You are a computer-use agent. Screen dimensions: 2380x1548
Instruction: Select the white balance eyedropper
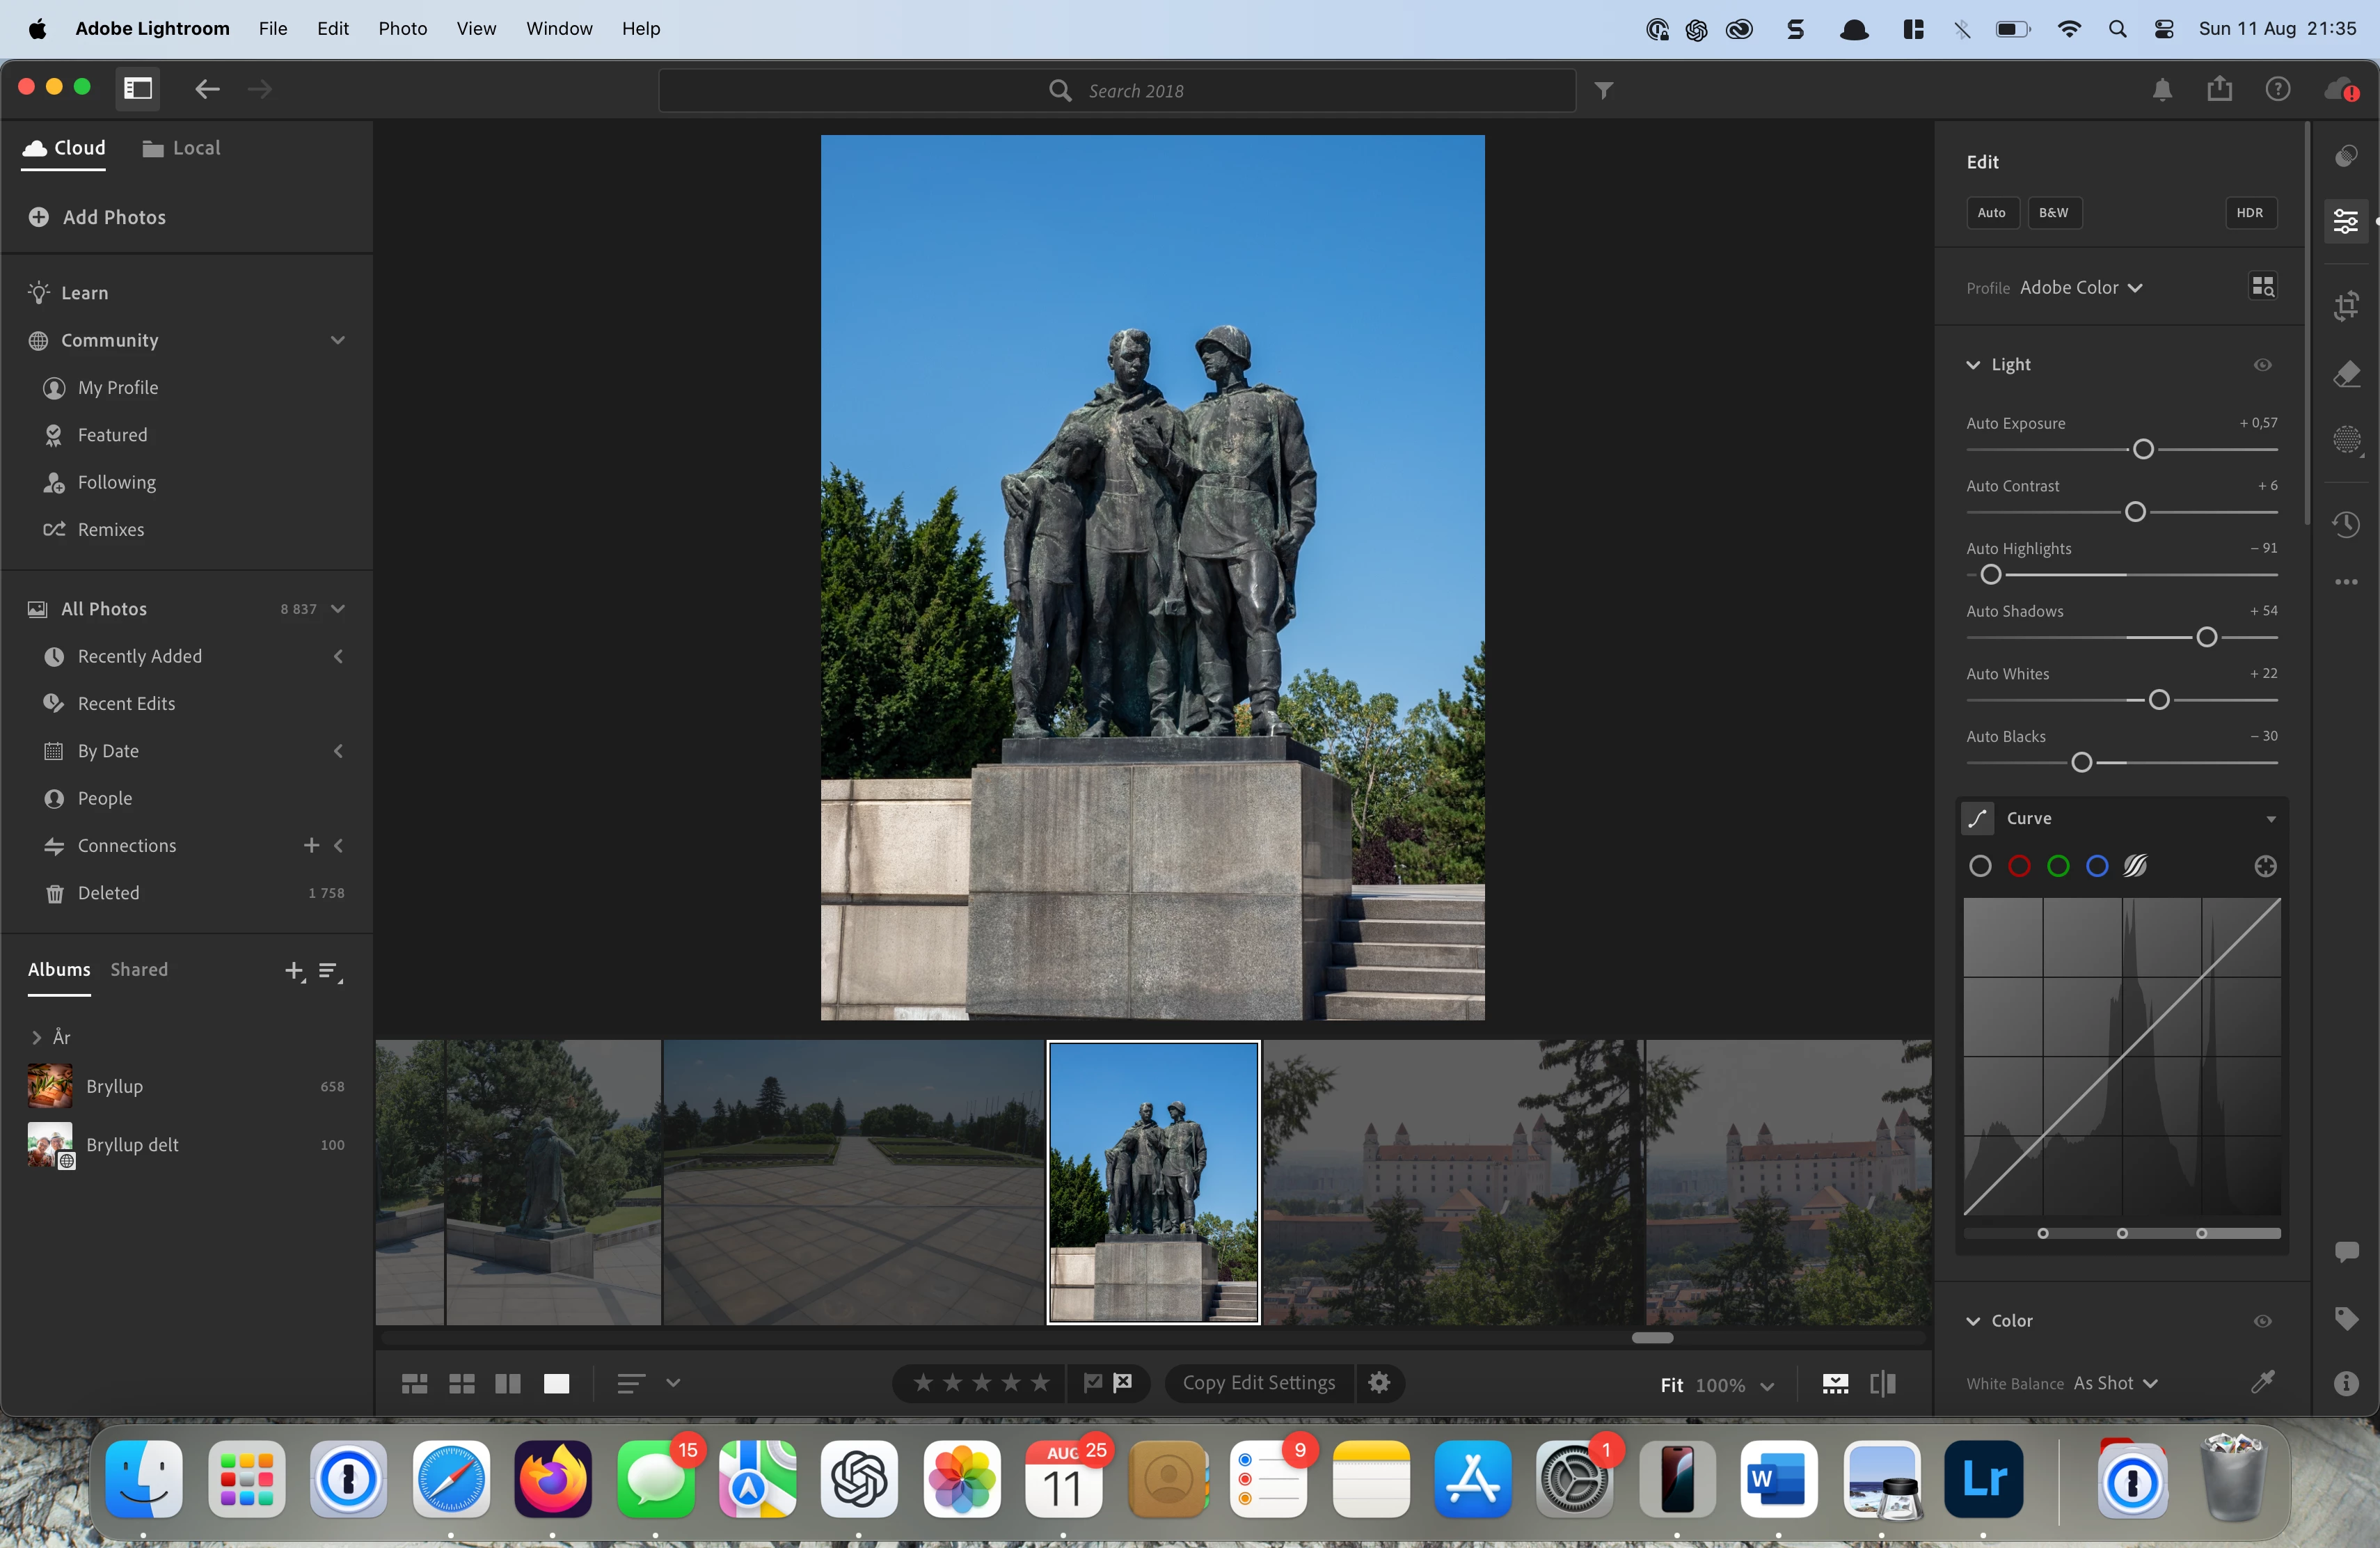[x=2262, y=1382]
